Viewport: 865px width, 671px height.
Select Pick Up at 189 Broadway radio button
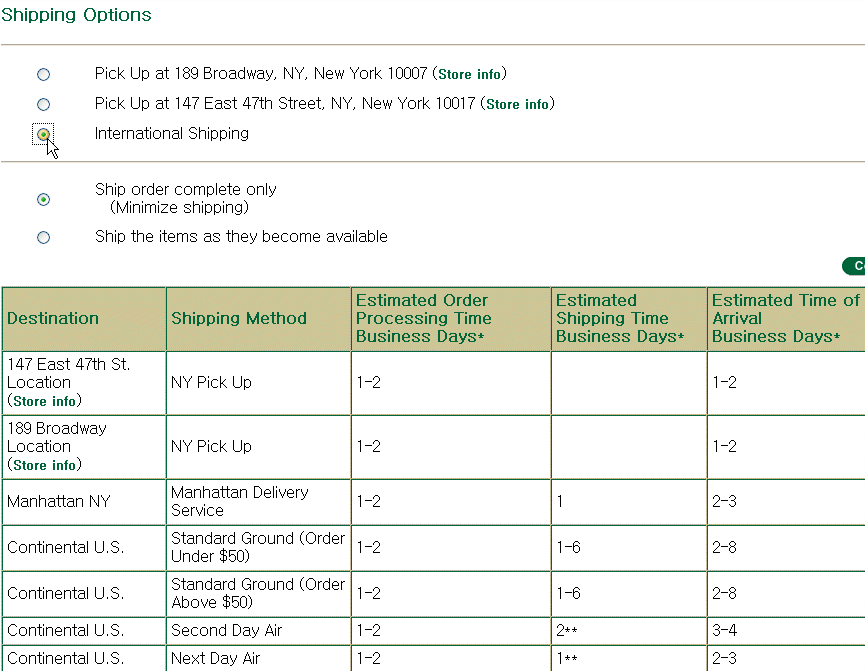pos(43,74)
